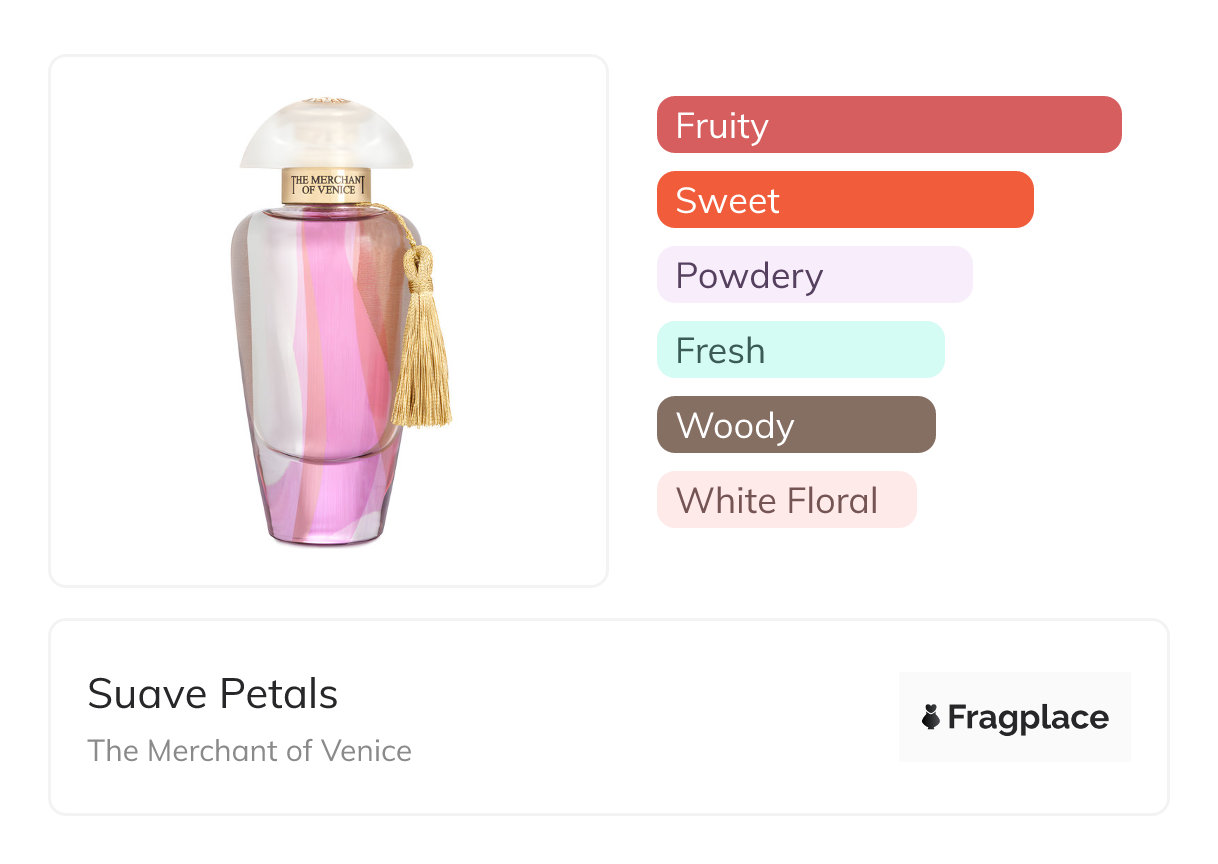Choose the Powdery accord bar
The width and height of the screenshot is (1218, 864).
click(814, 275)
